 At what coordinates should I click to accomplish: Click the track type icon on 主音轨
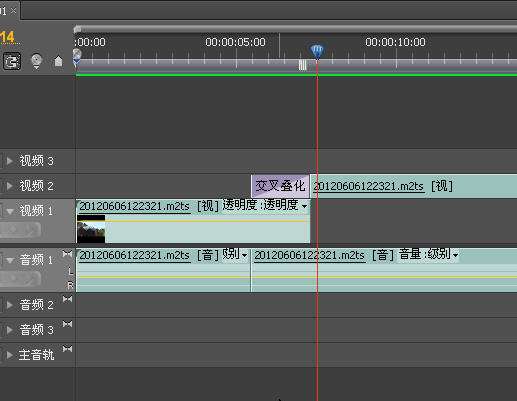[67, 349]
